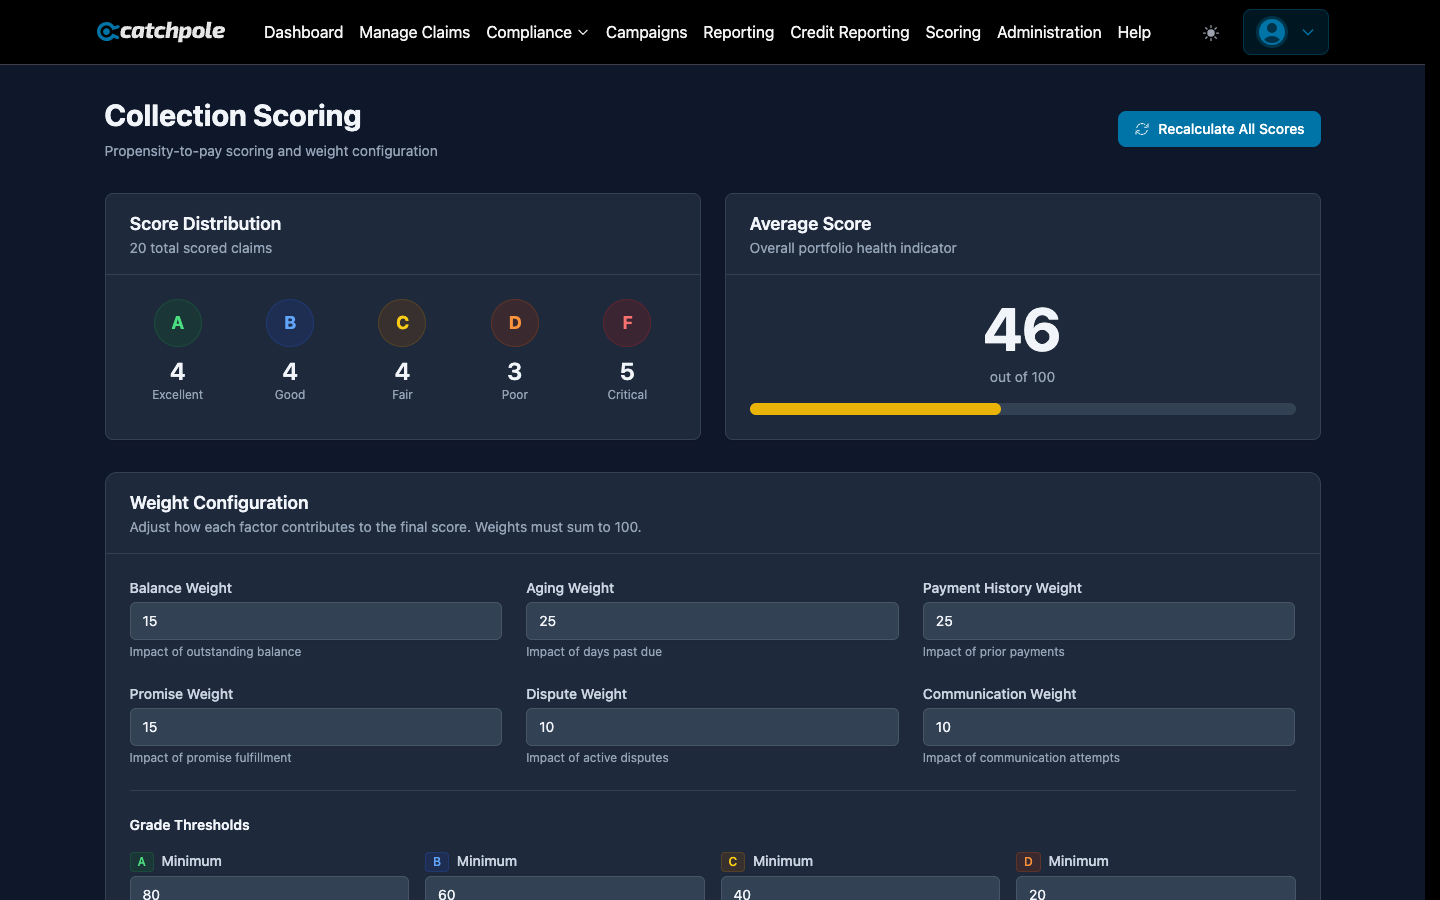
Task: Click the Recalculate All Scores button
Action: tap(1219, 129)
